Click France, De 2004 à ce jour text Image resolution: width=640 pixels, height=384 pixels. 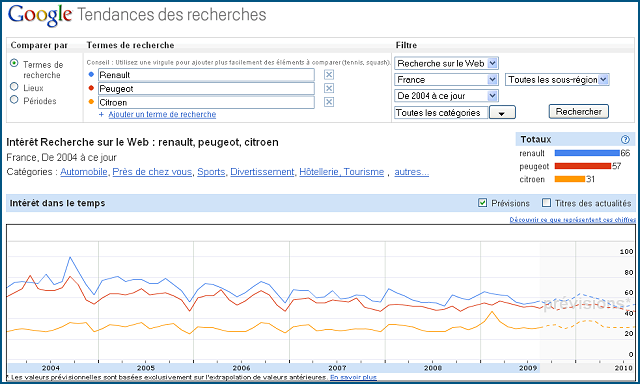coord(61,158)
